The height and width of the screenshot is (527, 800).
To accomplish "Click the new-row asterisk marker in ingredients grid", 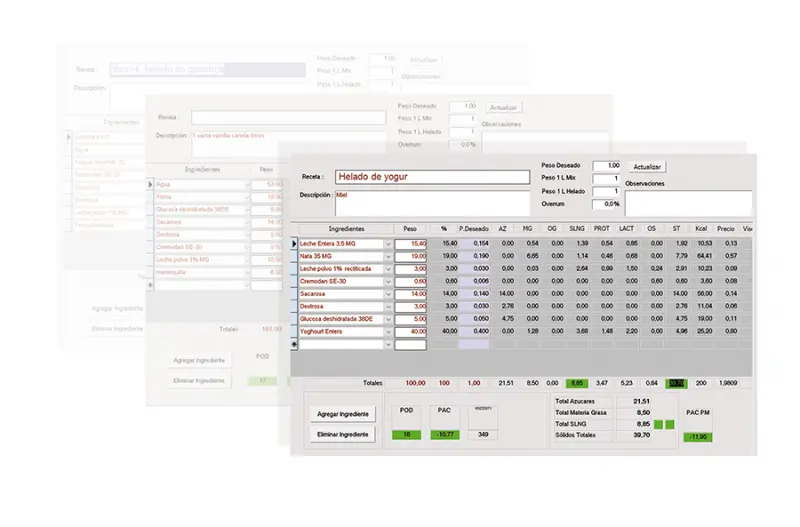I will [x=295, y=344].
